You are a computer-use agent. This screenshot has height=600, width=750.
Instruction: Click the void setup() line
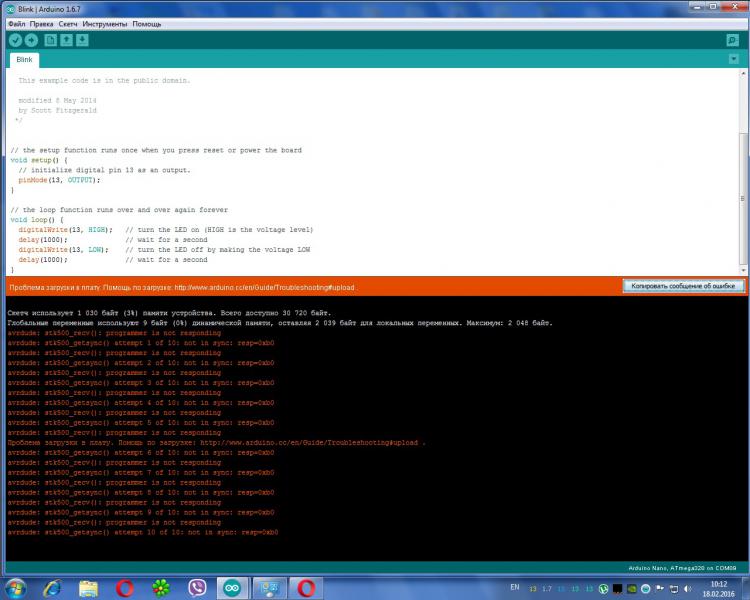point(39,160)
